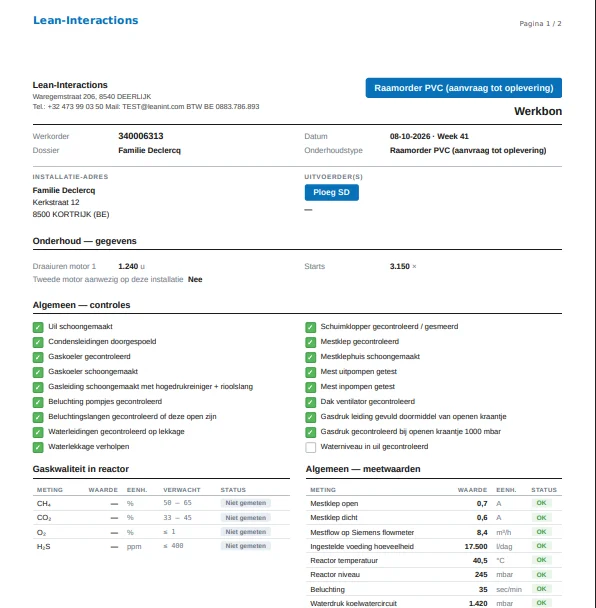
Task: Click the blue 'Raamorder PVC' header button
Action: 463,88
